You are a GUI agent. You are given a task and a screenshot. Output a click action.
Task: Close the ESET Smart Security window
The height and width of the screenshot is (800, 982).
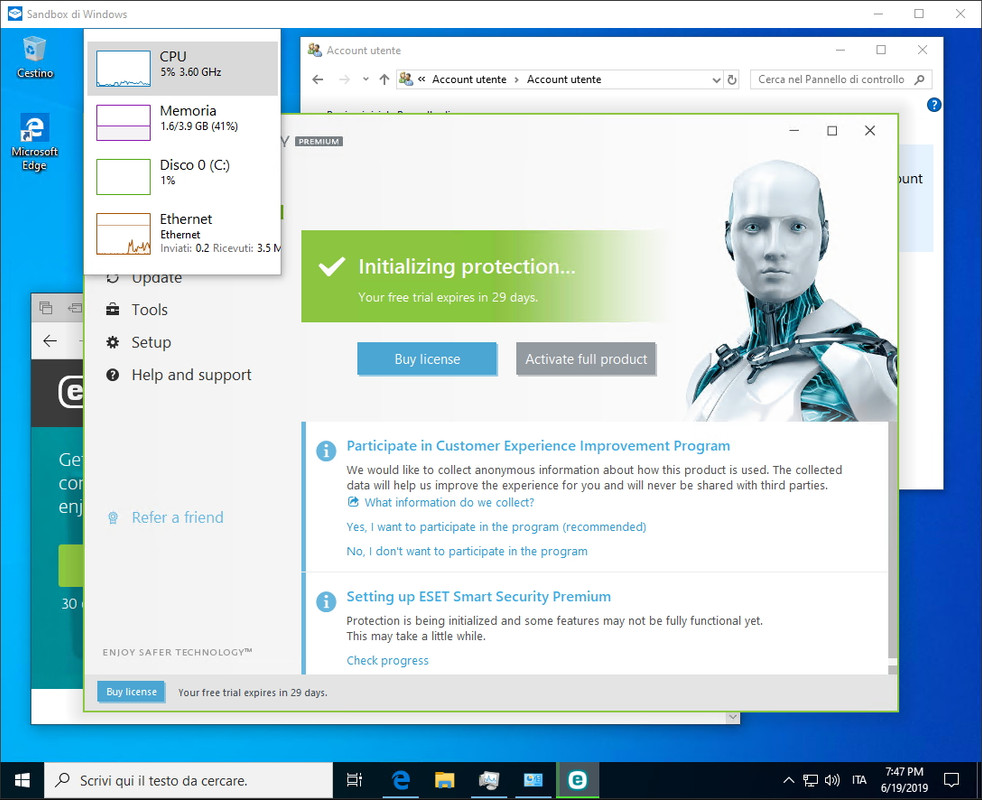(870, 130)
